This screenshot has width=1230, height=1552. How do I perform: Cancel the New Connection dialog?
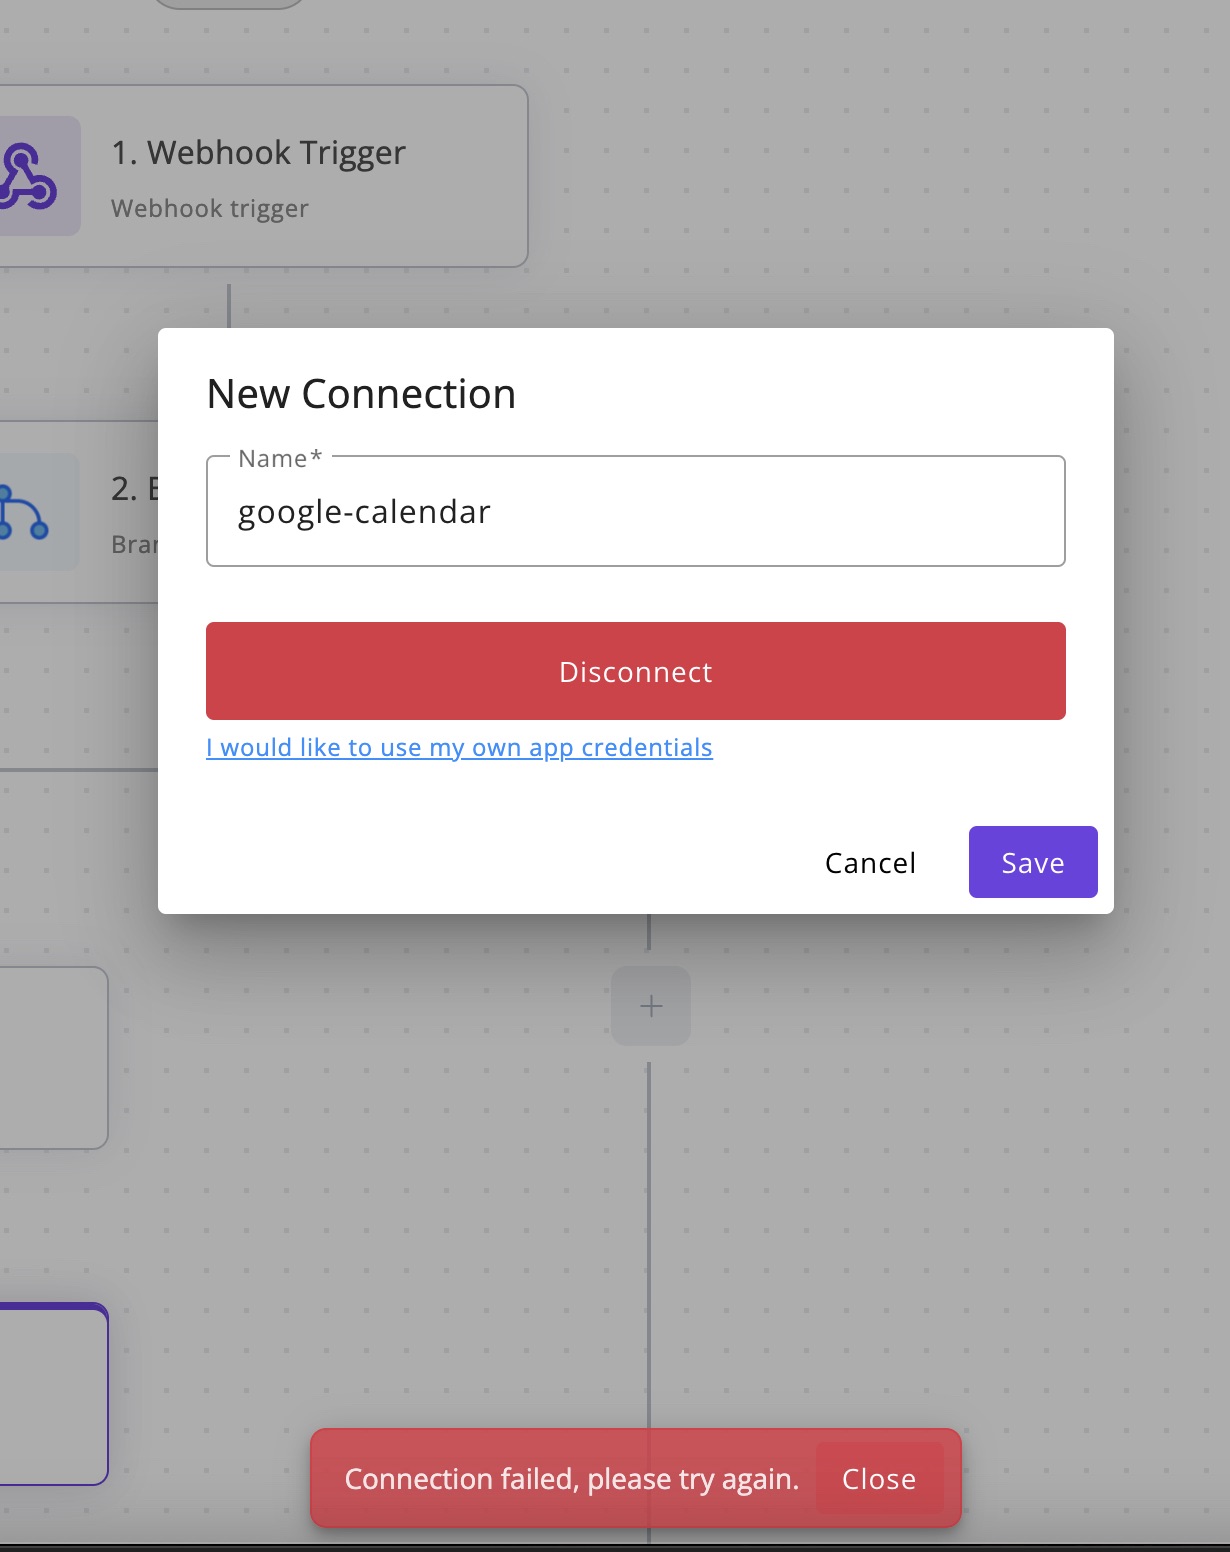coord(870,863)
